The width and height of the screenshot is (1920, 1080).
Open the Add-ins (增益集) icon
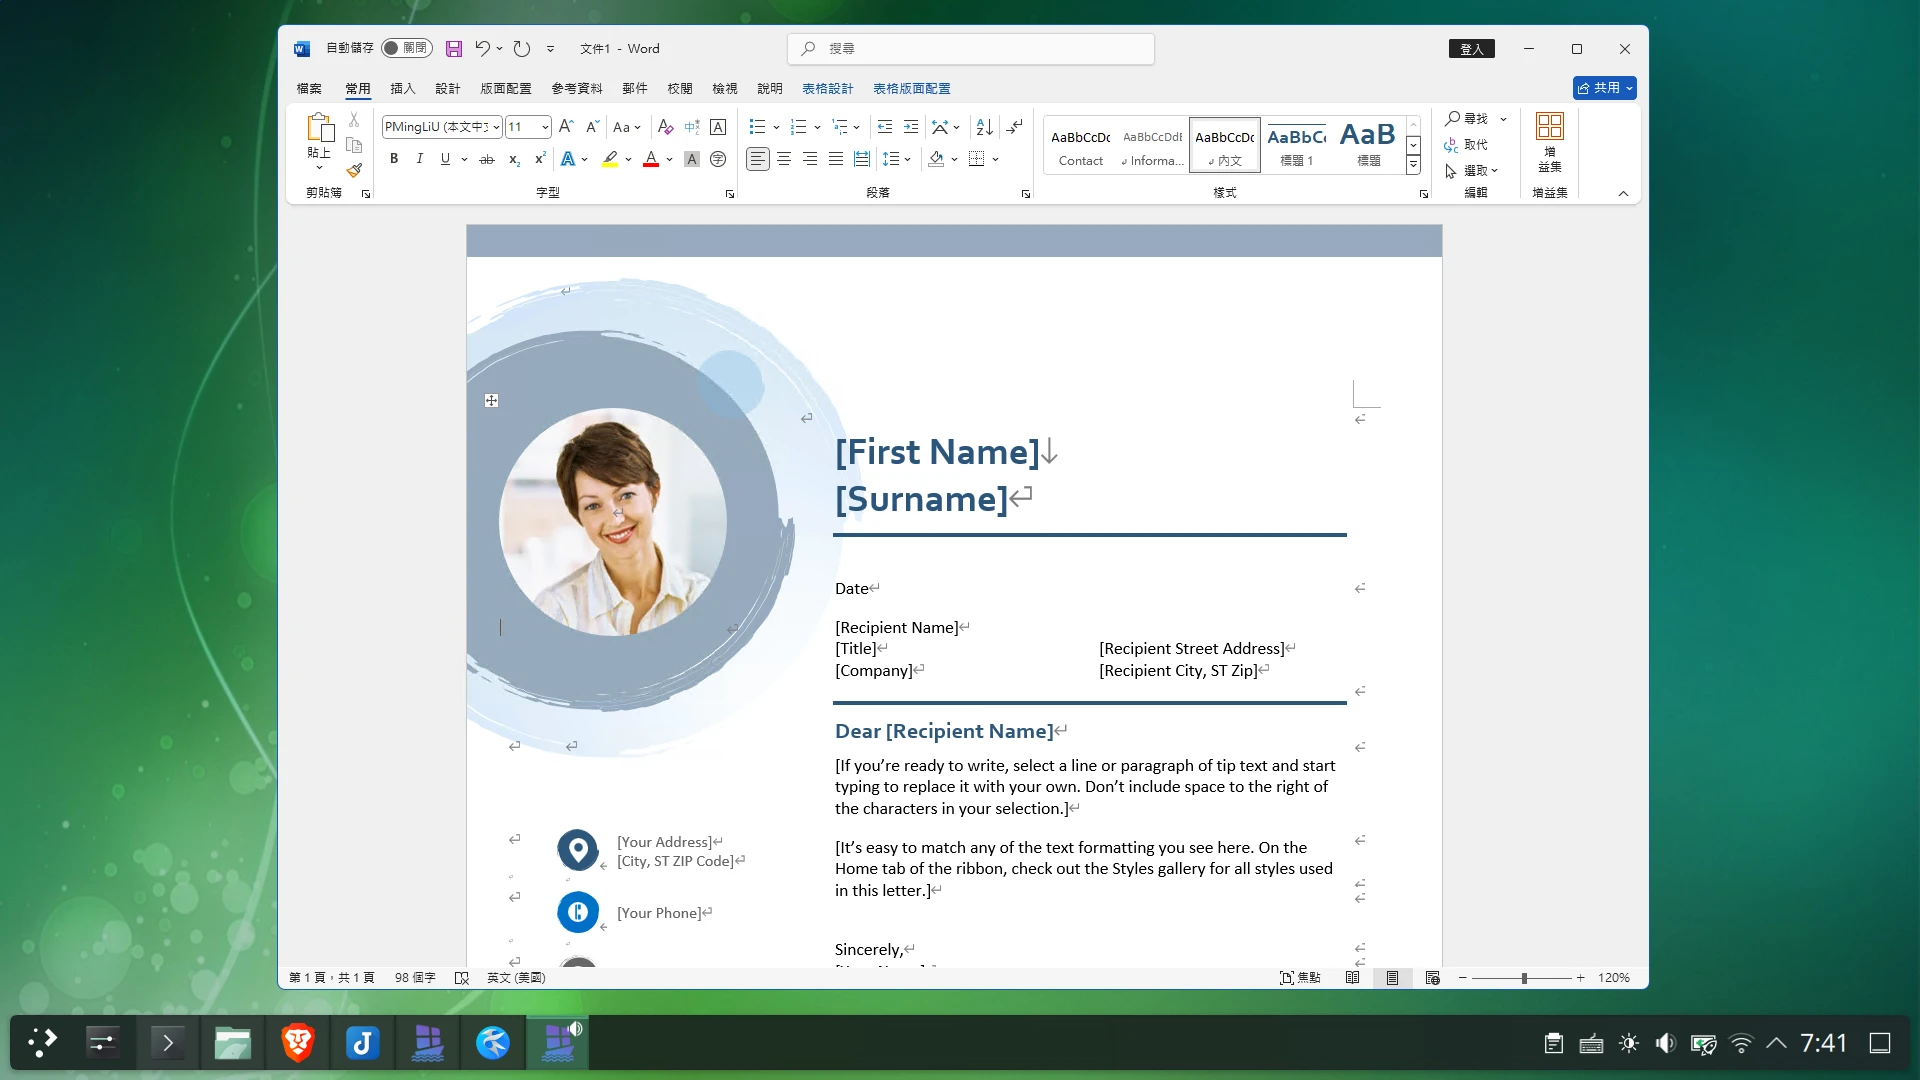[1549, 142]
